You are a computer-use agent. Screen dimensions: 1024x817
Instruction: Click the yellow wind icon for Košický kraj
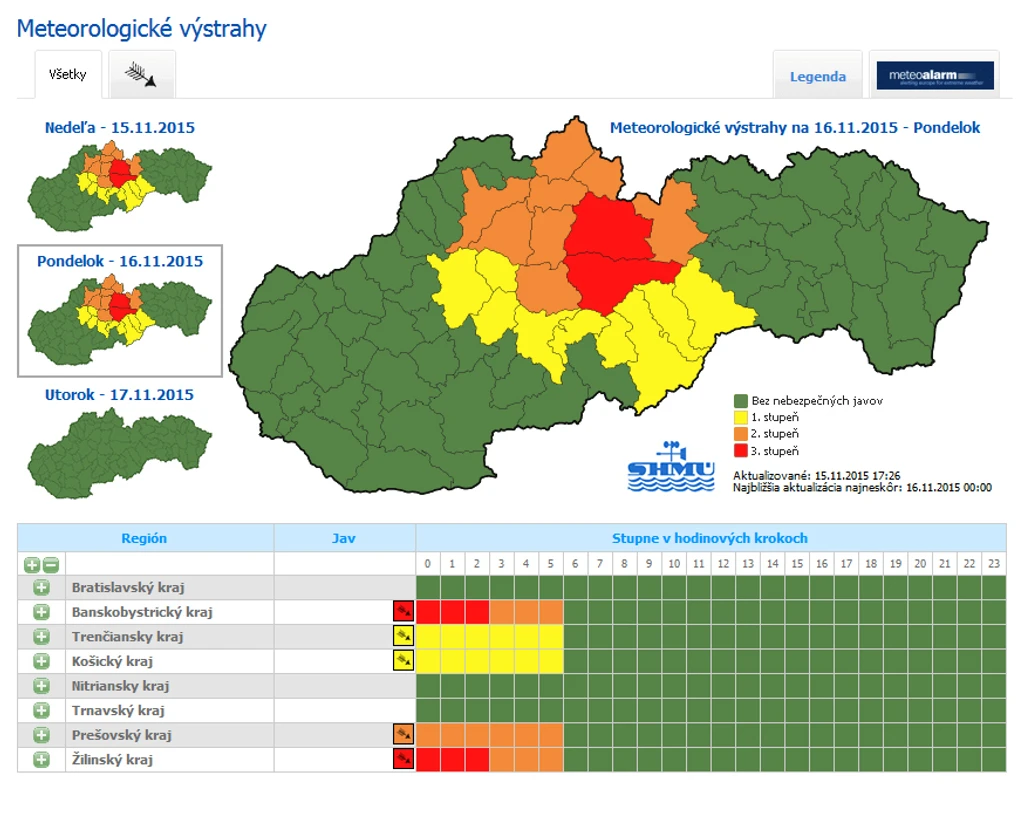403,661
